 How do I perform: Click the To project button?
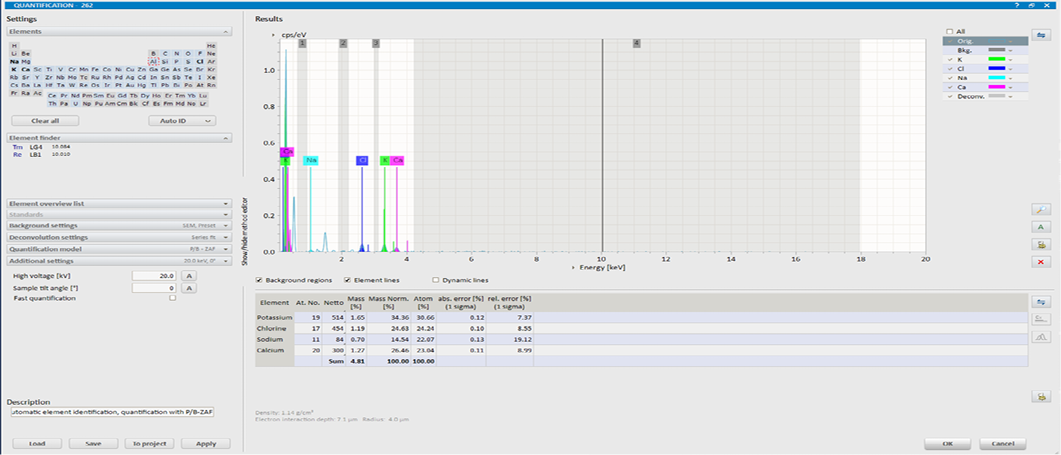[x=149, y=443]
